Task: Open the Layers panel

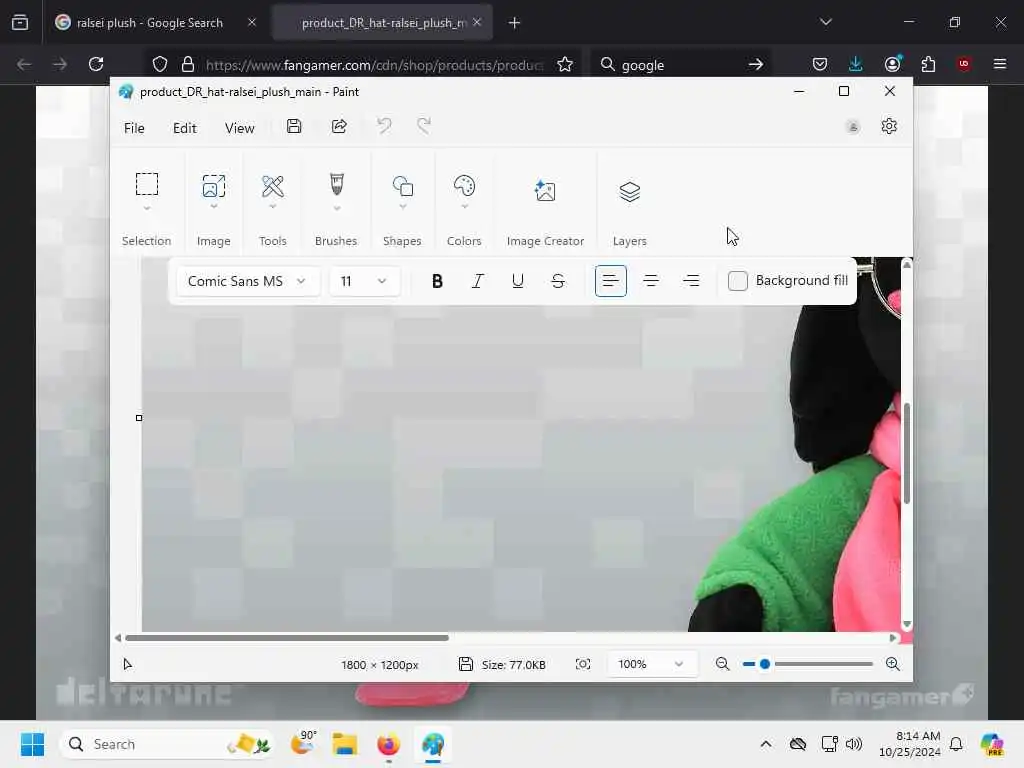Action: [x=630, y=191]
